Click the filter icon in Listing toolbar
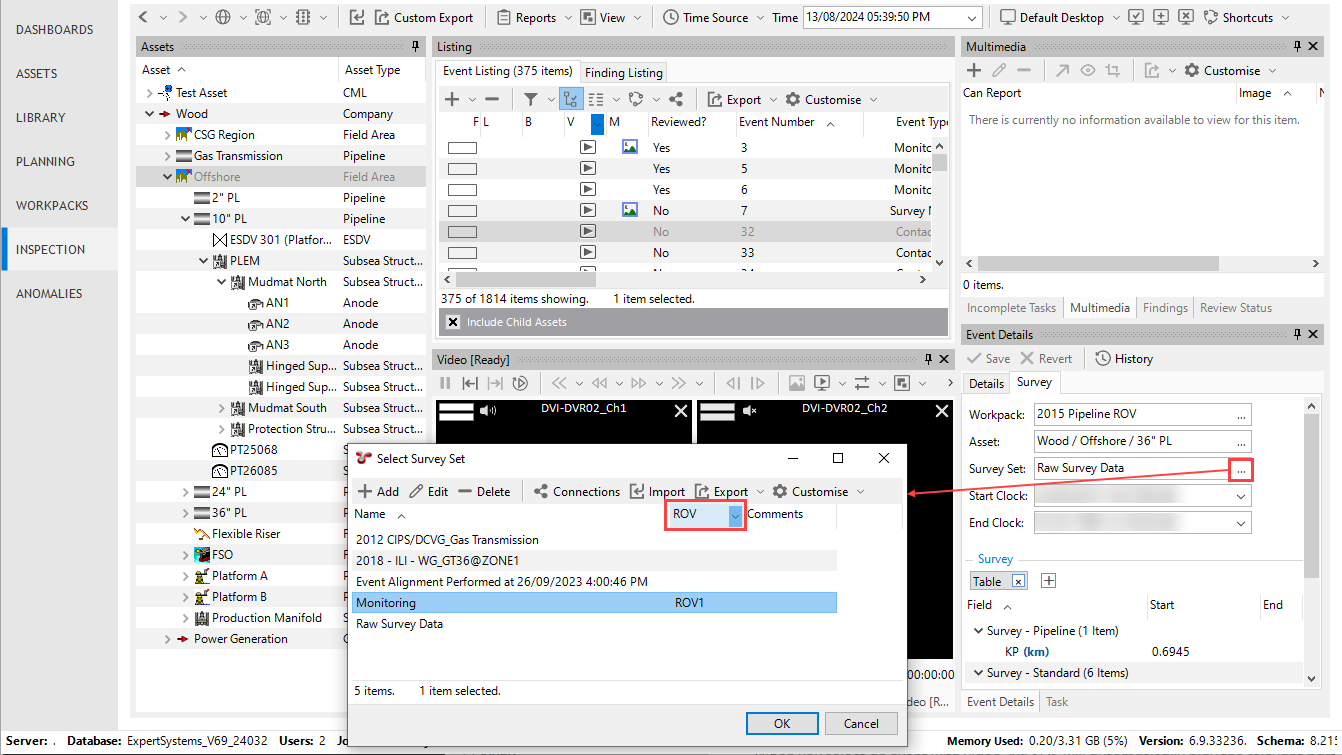Screen dimensions: 1342x755 coord(530,99)
